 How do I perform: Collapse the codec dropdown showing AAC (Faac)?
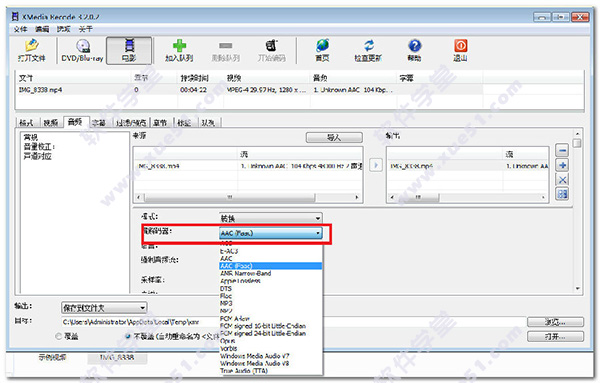coord(271,233)
